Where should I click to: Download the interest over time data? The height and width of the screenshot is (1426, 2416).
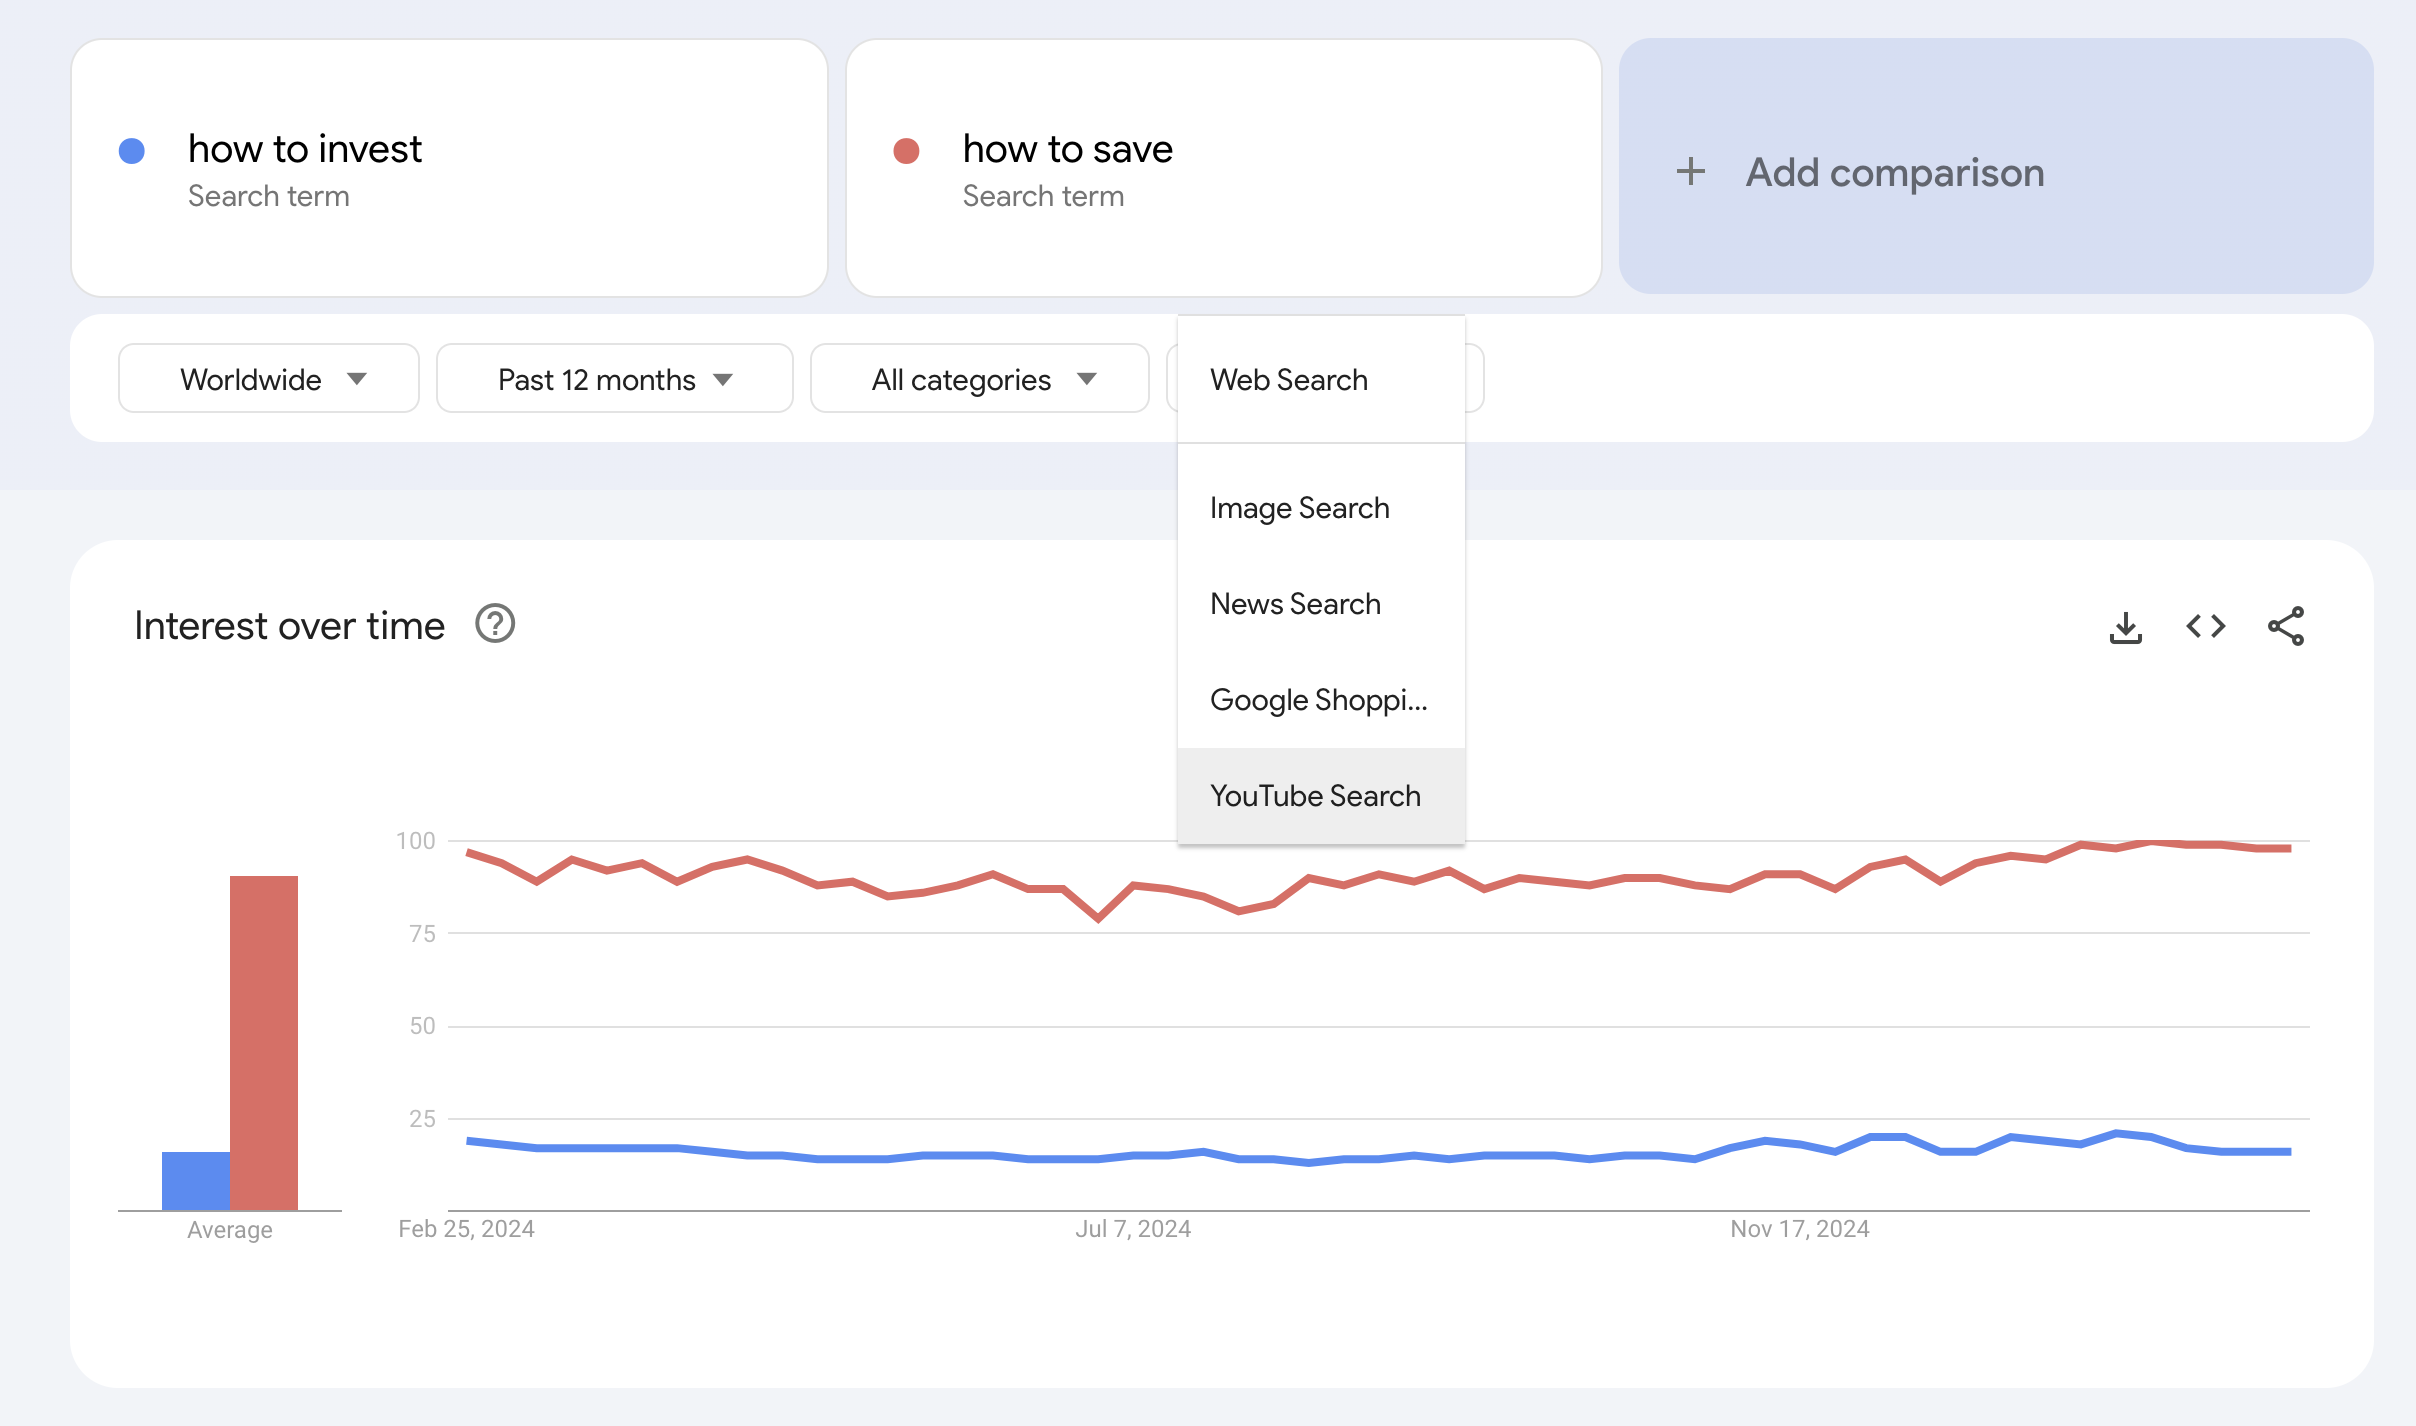tap(2125, 627)
